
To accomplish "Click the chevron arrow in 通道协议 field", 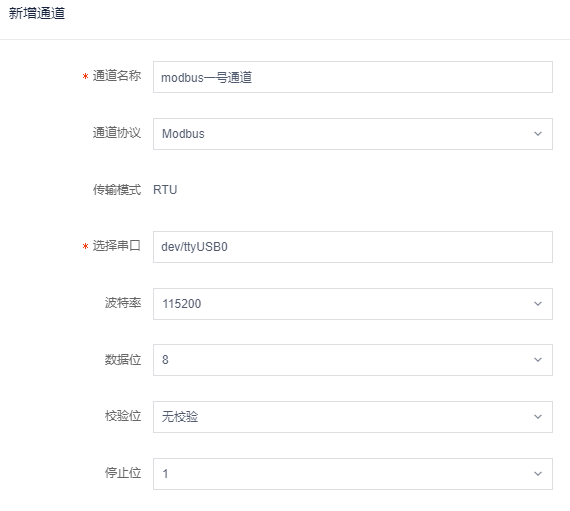I will pyautogui.click(x=538, y=134).
